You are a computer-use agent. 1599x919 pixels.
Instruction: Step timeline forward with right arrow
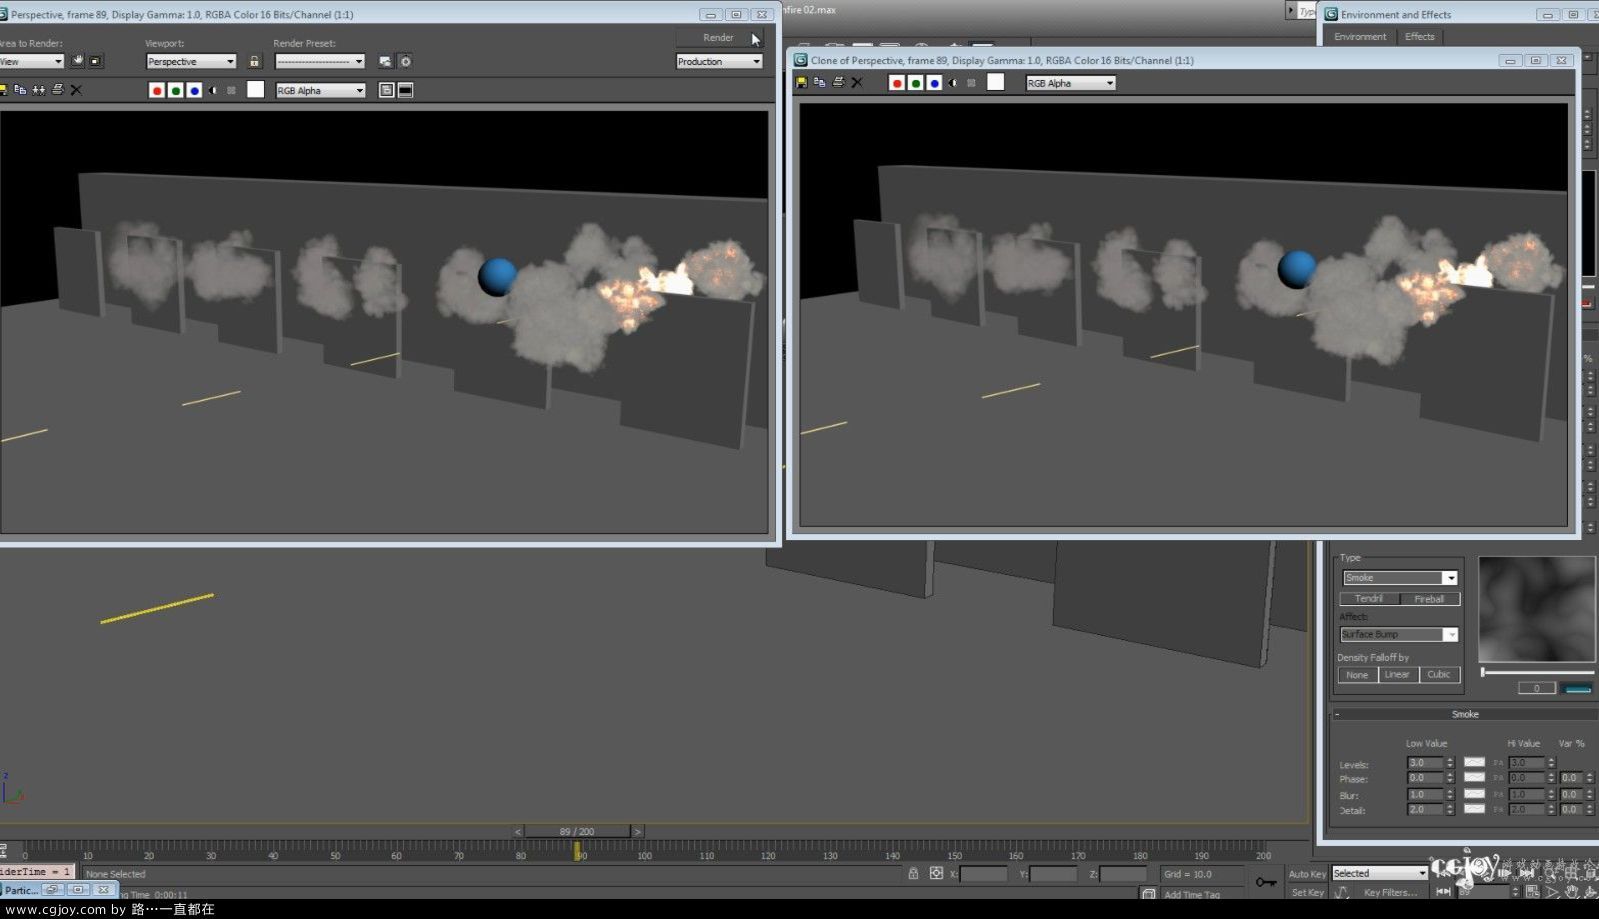637,832
